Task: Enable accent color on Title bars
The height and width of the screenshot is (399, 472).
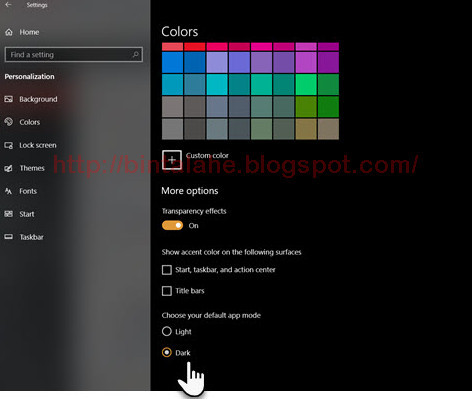Action: [x=167, y=291]
